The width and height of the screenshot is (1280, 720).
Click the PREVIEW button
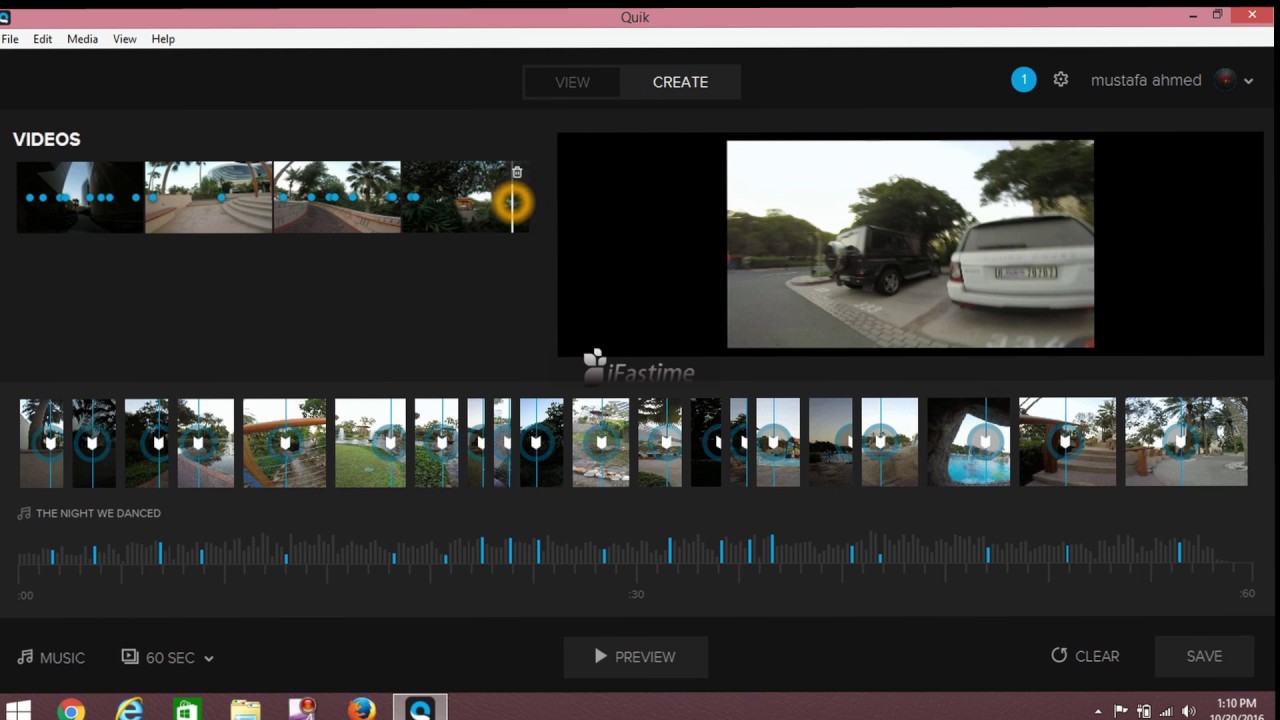636,657
